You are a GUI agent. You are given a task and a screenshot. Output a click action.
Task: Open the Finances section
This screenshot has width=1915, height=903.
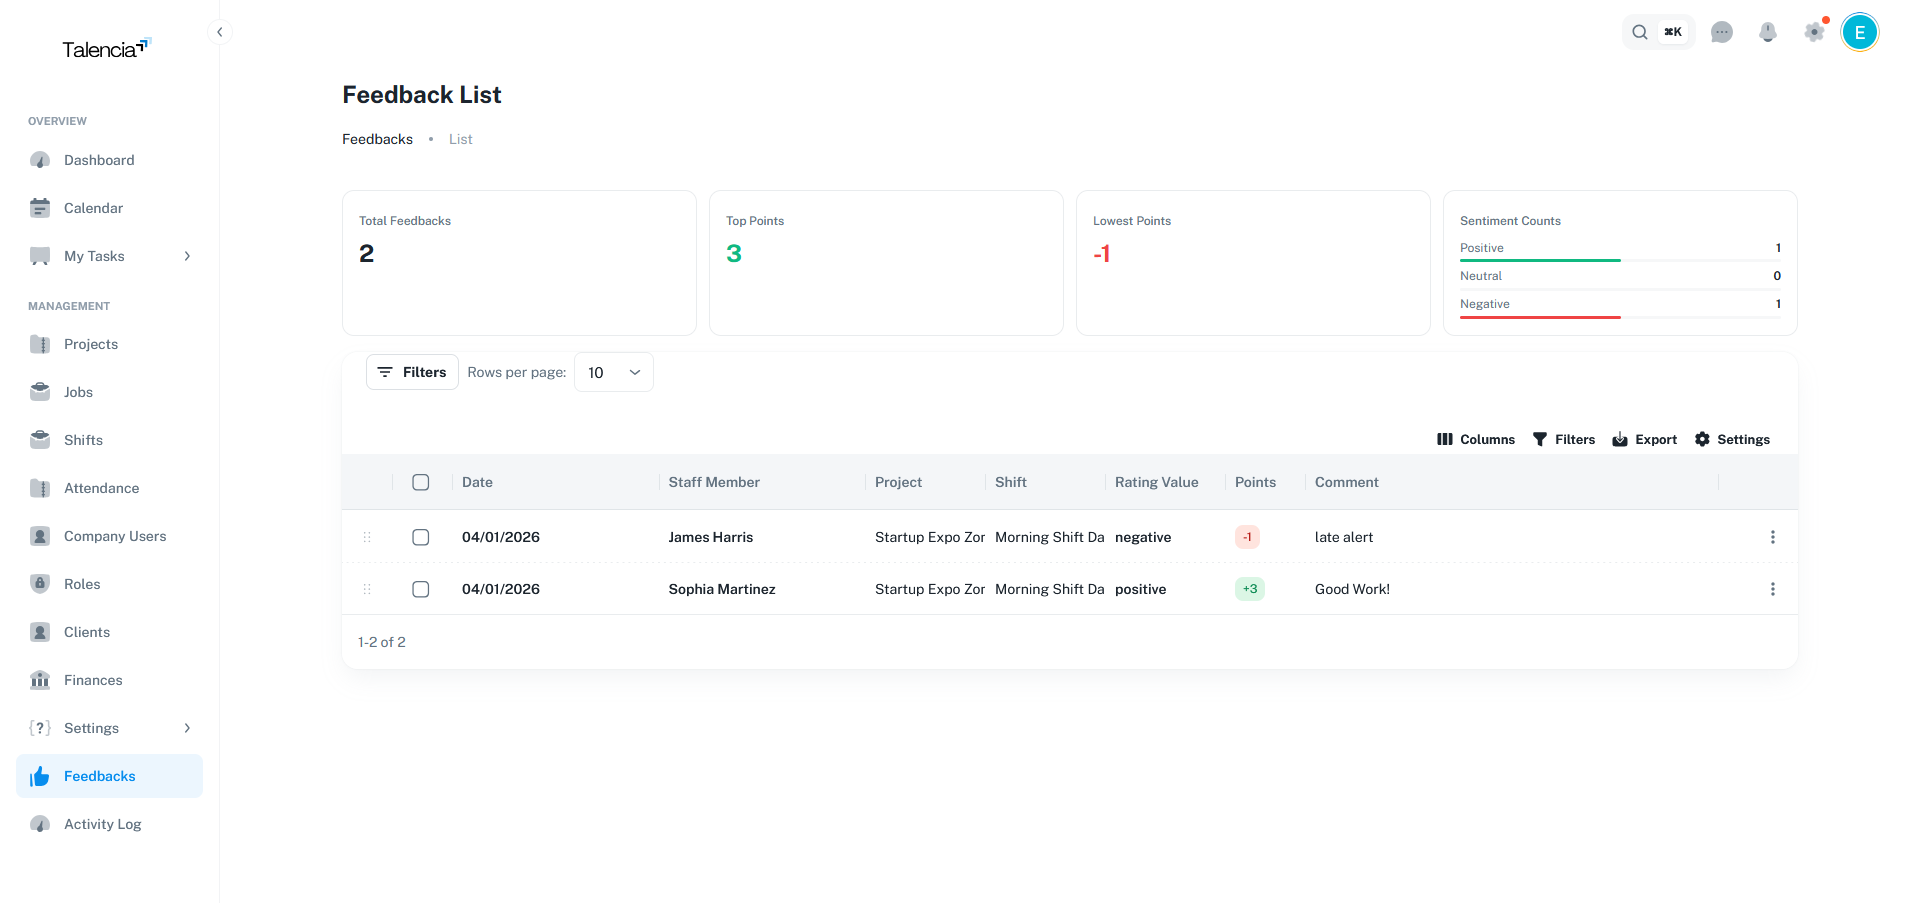92,680
